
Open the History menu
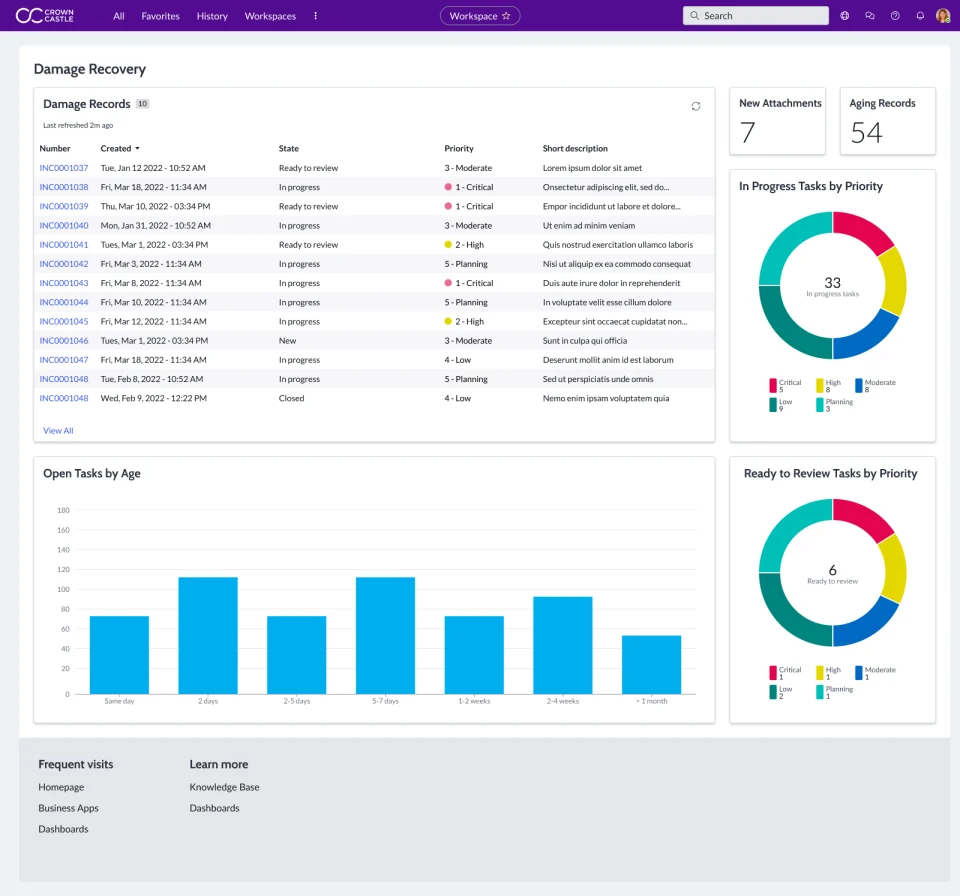pos(212,16)
